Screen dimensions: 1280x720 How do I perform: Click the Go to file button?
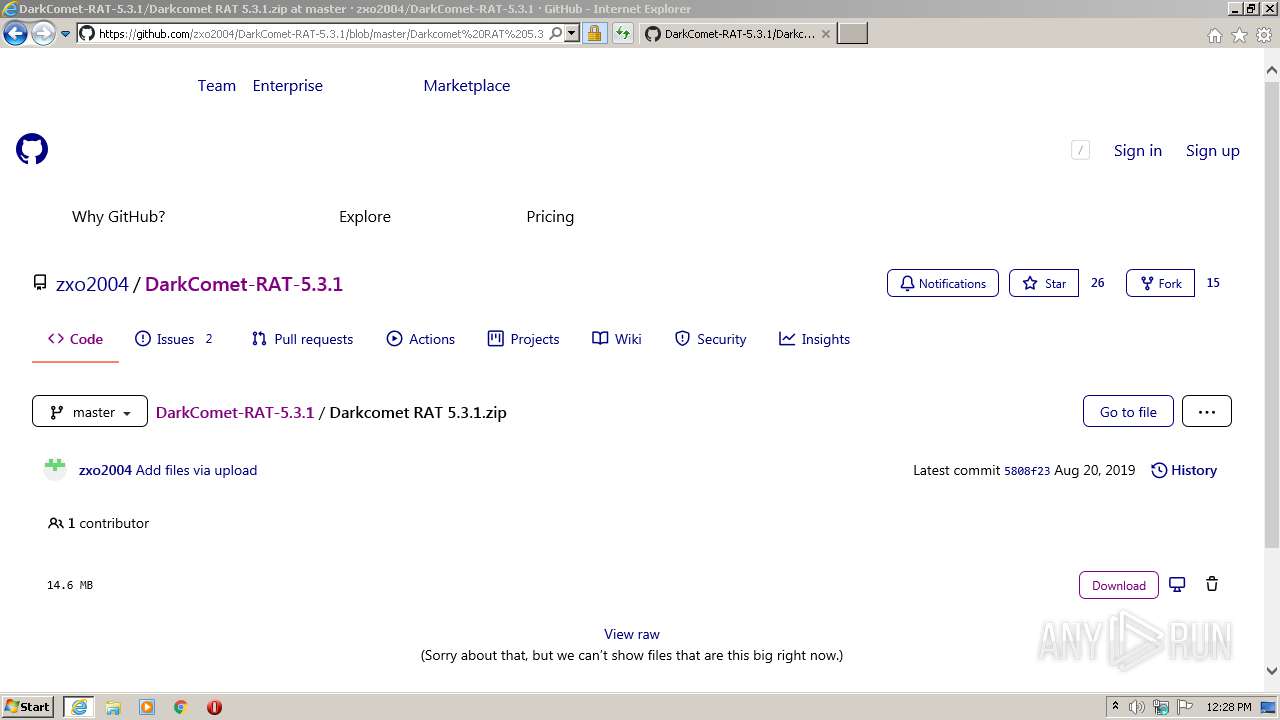[1128, 411]
